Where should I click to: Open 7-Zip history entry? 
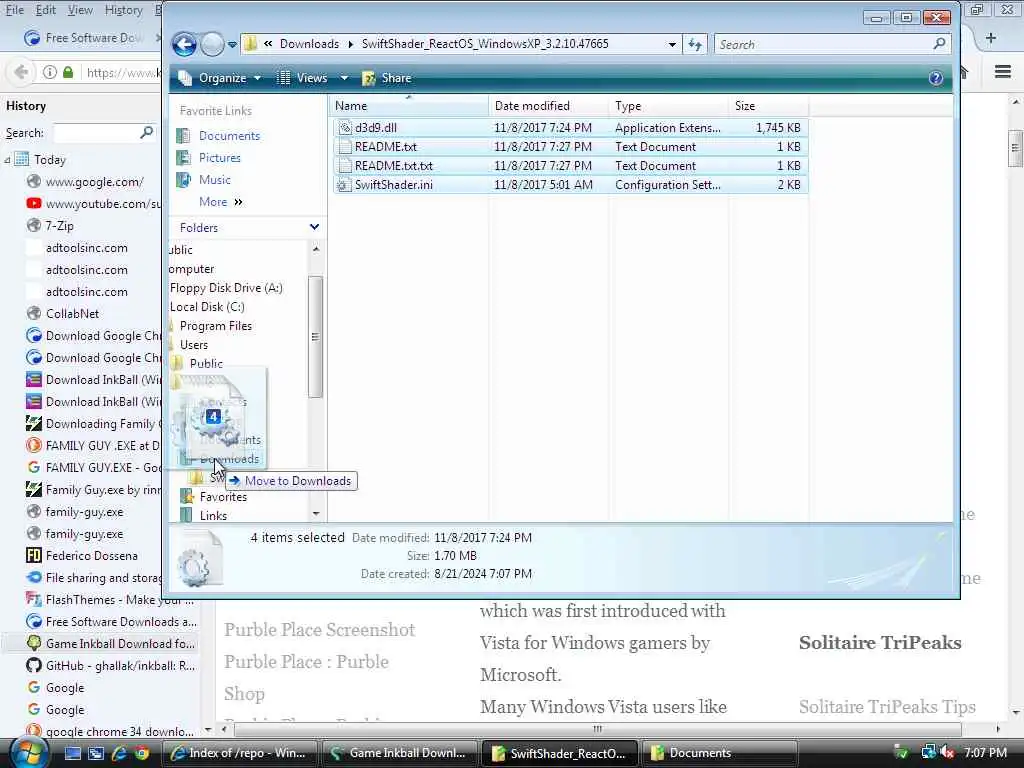click(x=59, y=226)
